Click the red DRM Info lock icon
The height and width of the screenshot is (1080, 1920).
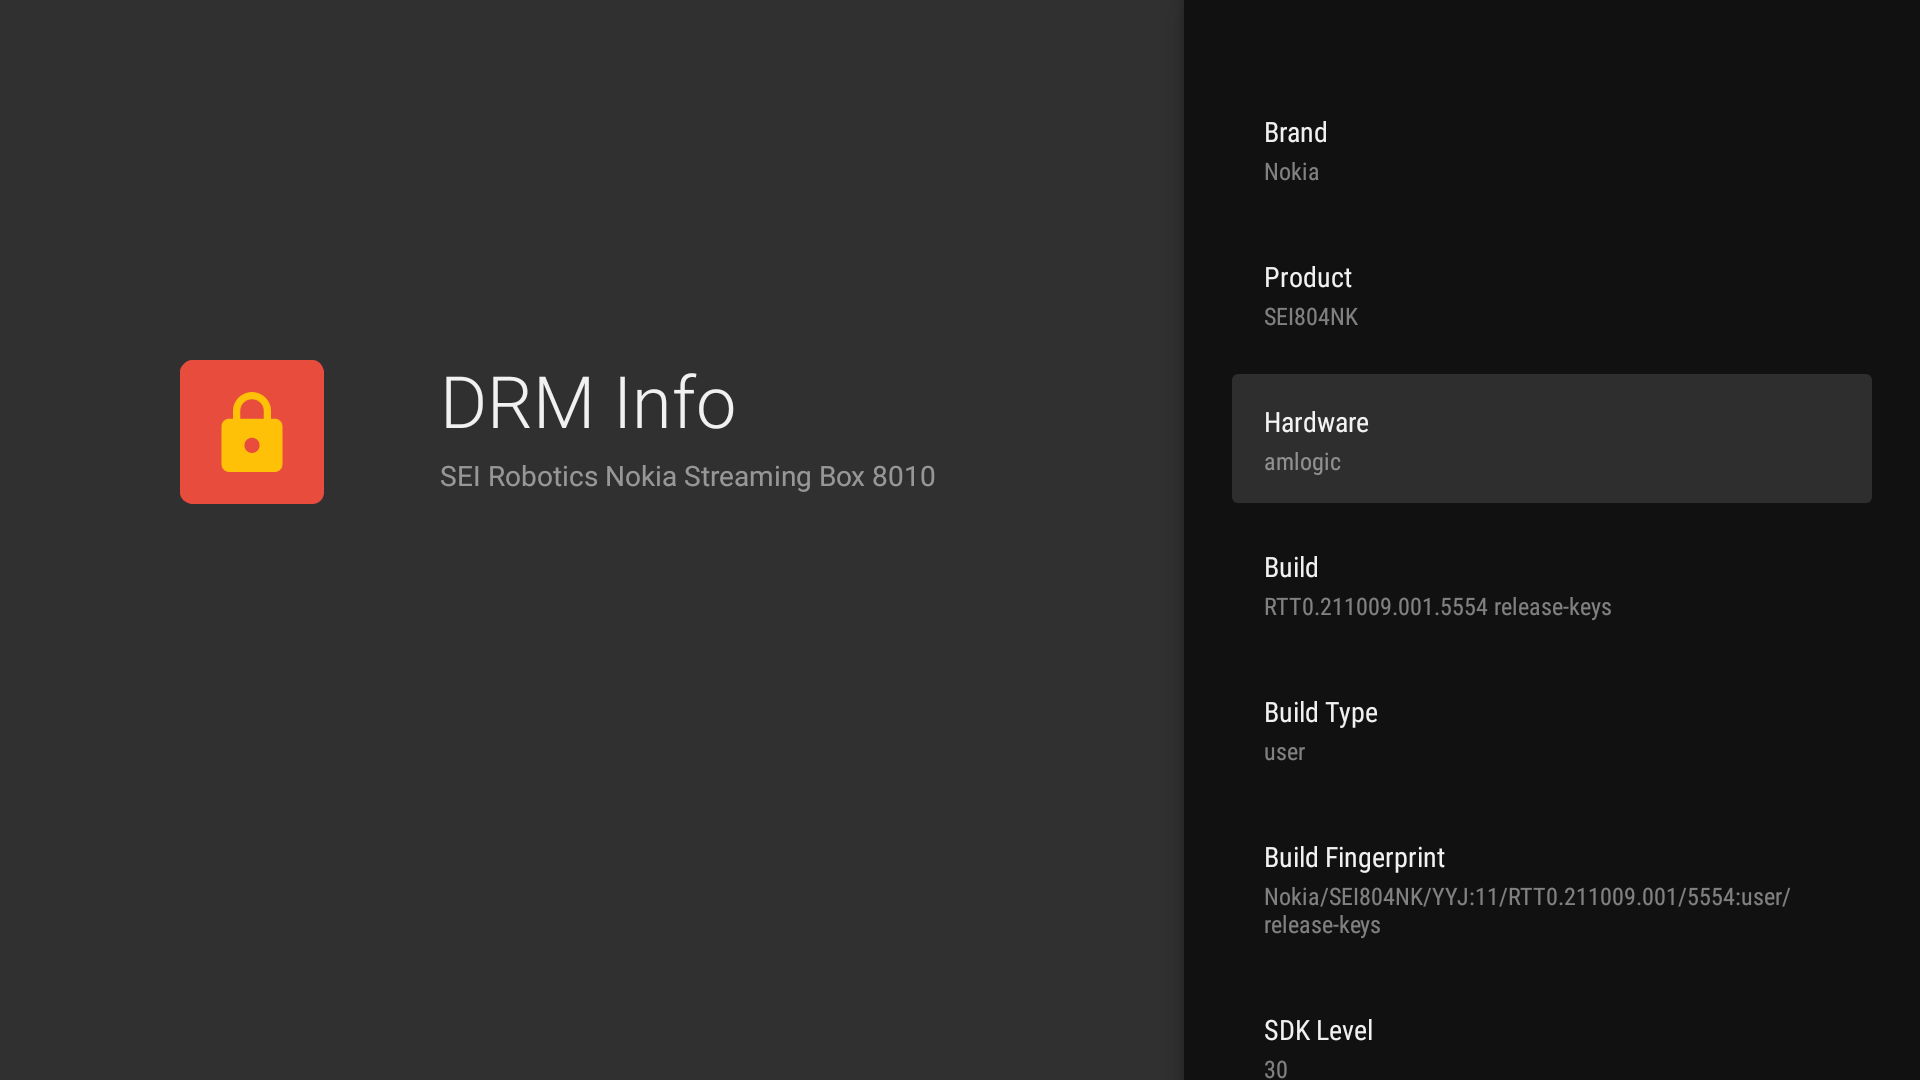click(252, 432)
